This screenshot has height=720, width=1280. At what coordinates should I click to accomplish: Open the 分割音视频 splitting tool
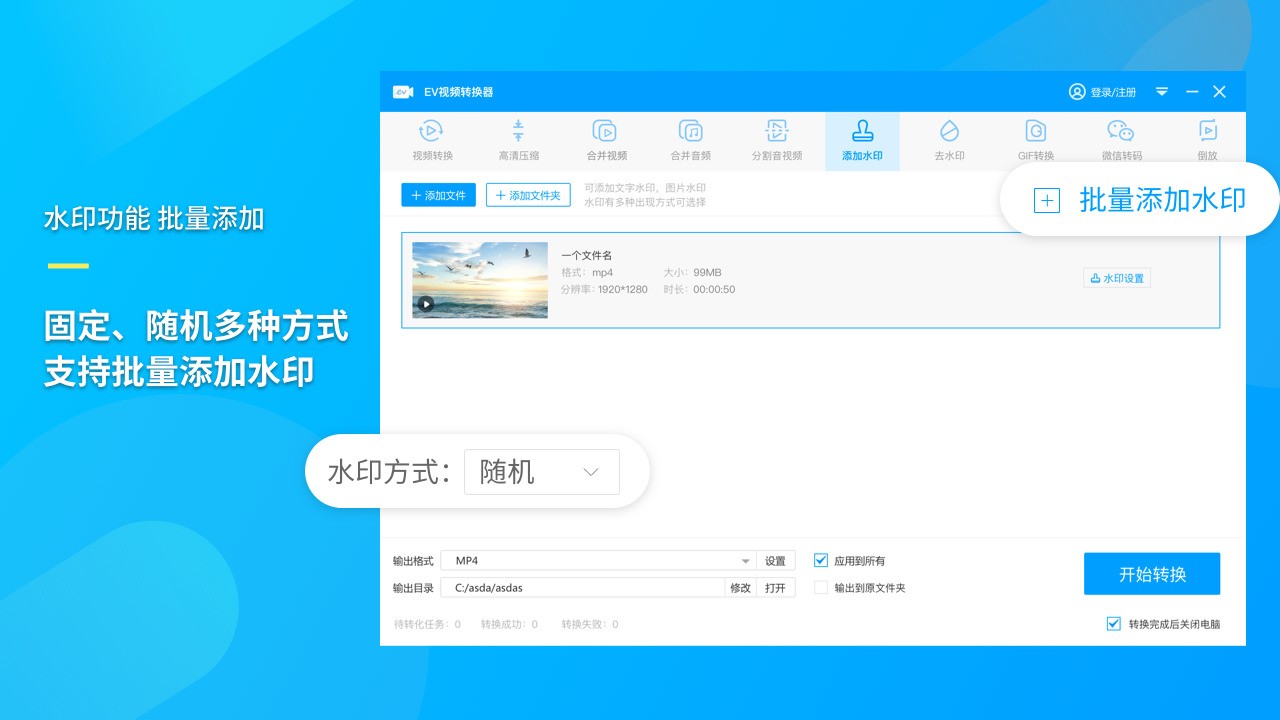[x=776, y=140]
